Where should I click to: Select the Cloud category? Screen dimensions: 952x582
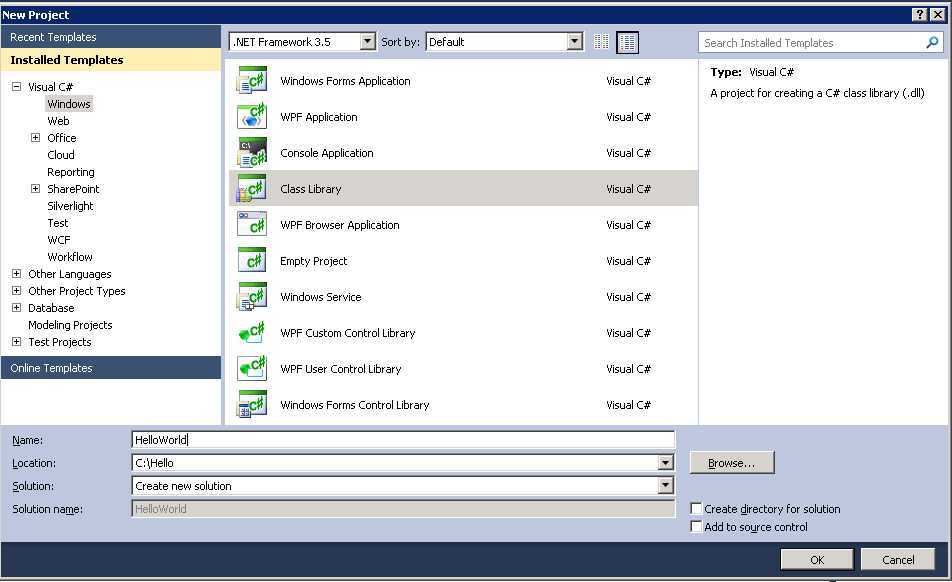[61, 155]
